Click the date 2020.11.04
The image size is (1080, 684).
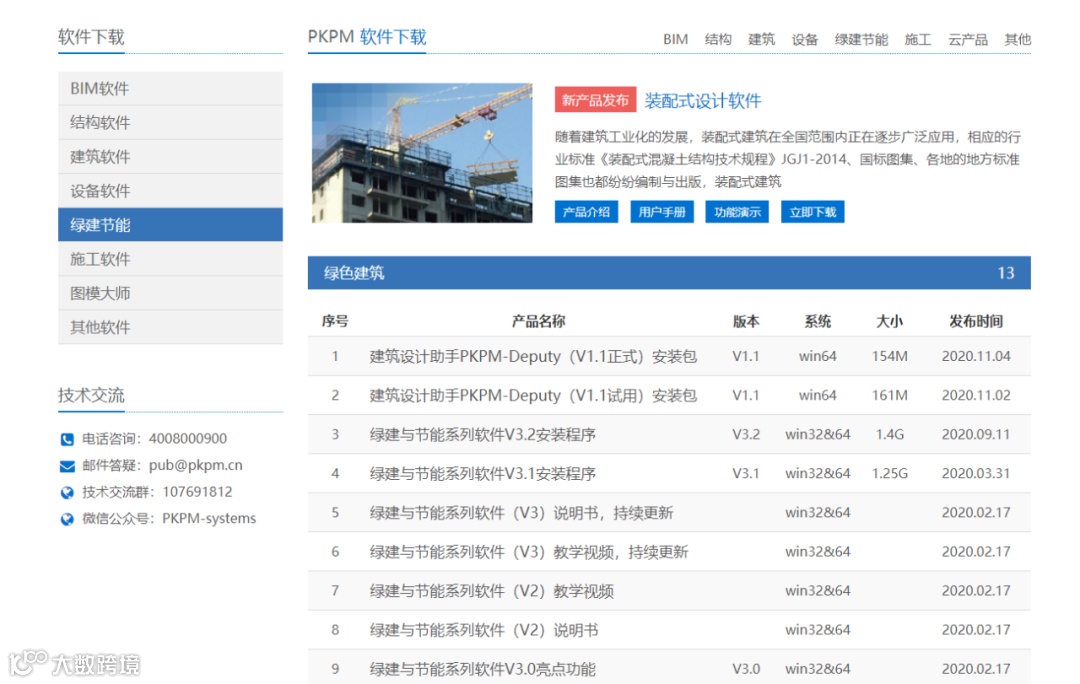click(x=976, y=356)
